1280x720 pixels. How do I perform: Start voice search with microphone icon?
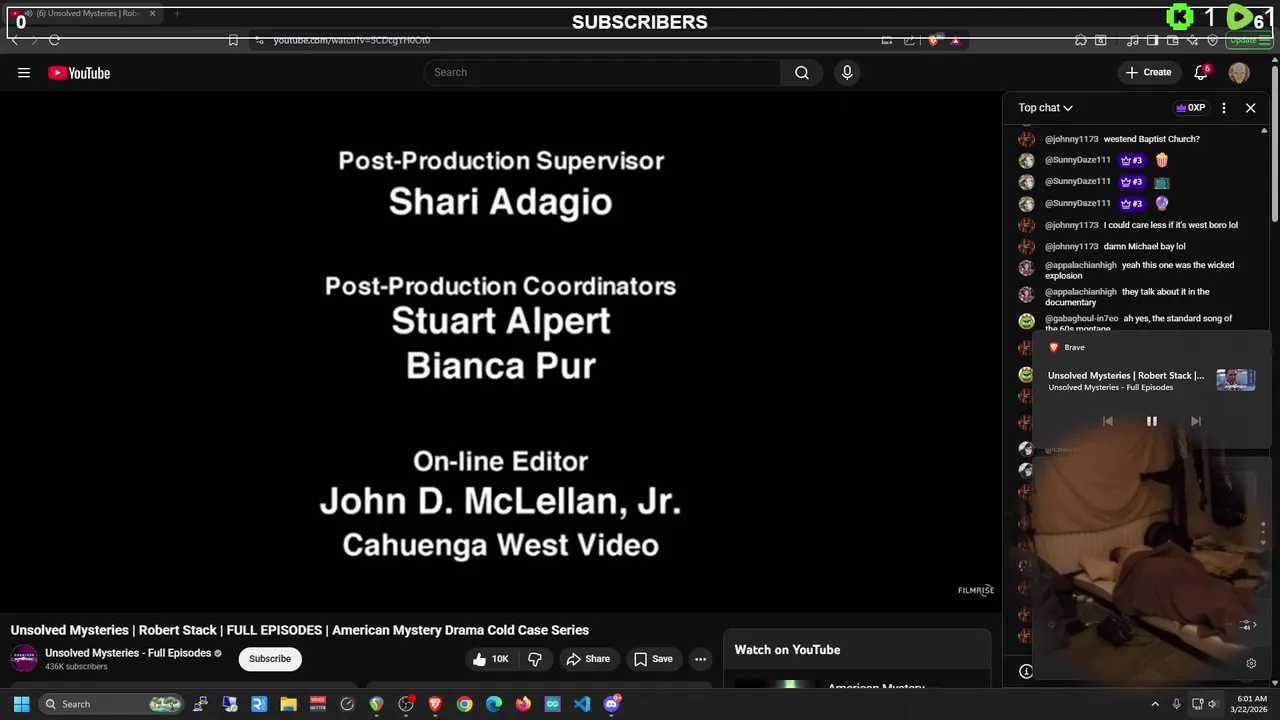click(x=847, y=72)
